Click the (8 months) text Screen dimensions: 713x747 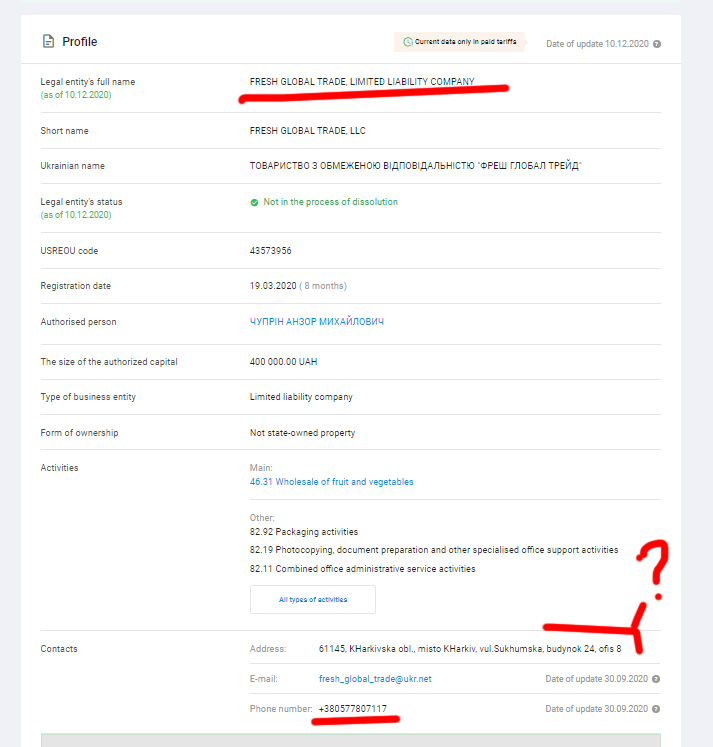click(x=323, y=286)
